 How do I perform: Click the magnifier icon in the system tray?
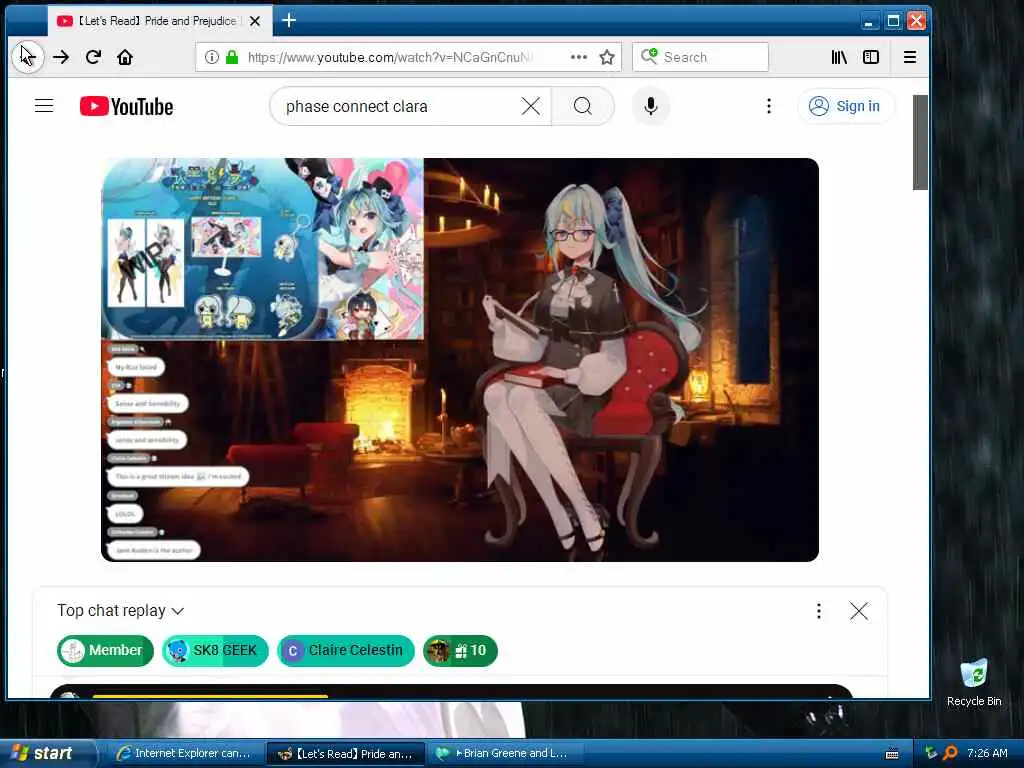(951, 753)
